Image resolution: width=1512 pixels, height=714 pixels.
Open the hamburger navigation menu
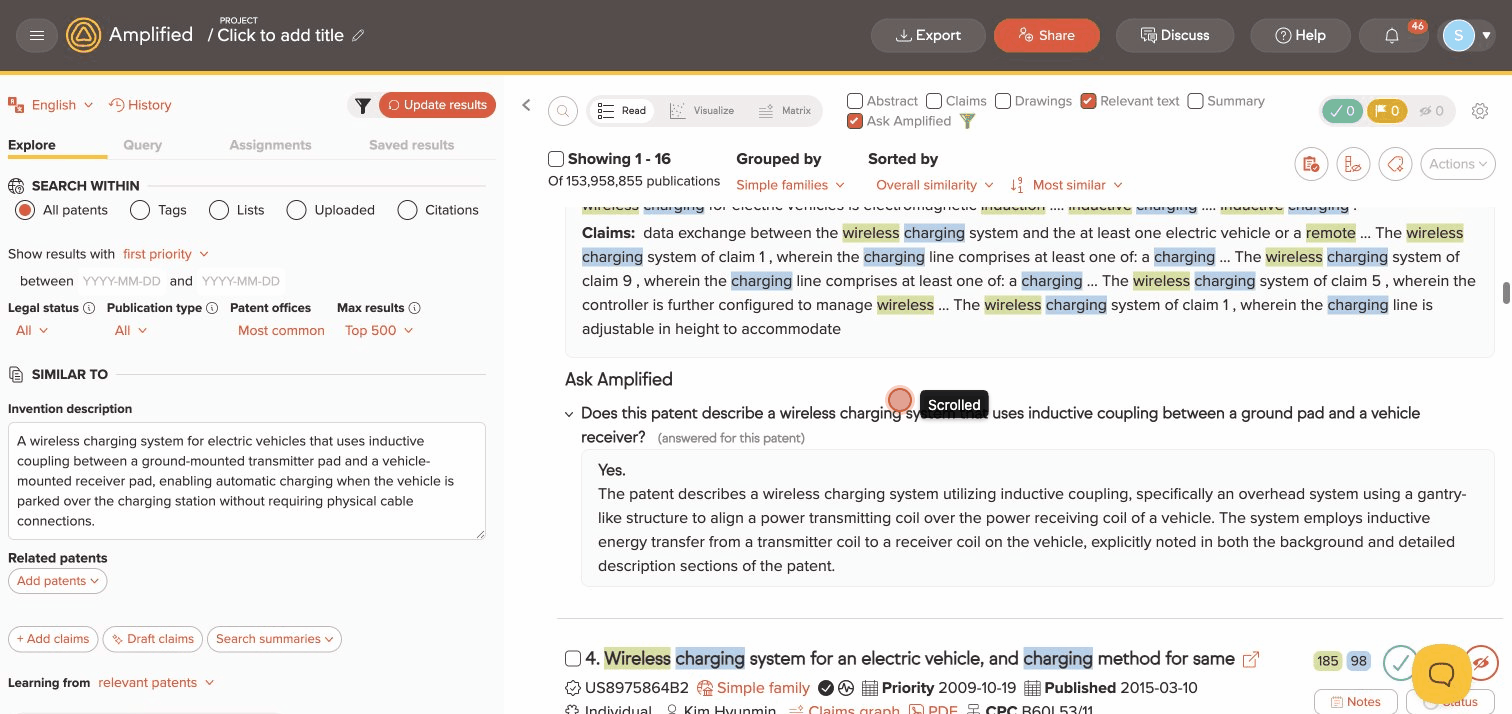(x=37, y=35)
